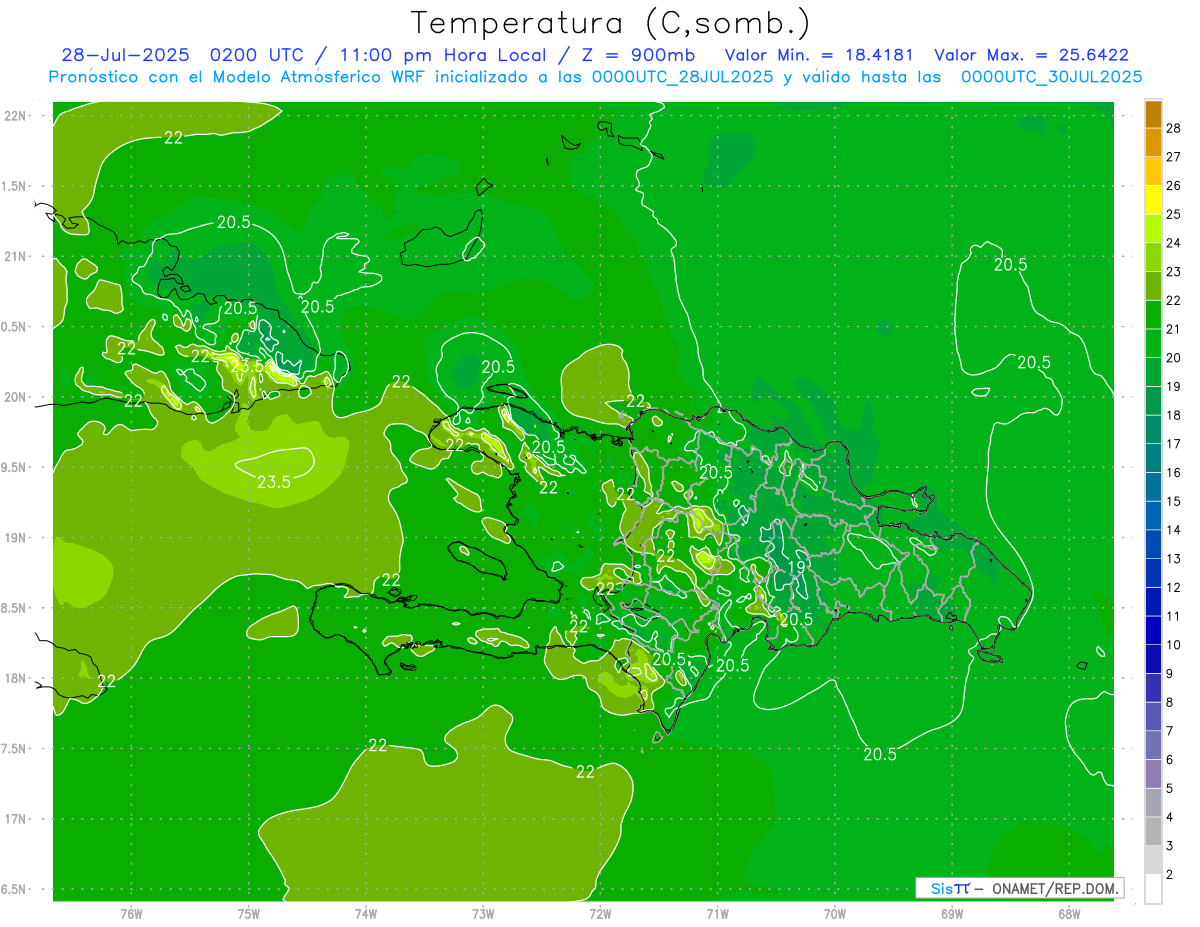
Task: Click the "68W" longitude axis label
Action: [1068, 913]
